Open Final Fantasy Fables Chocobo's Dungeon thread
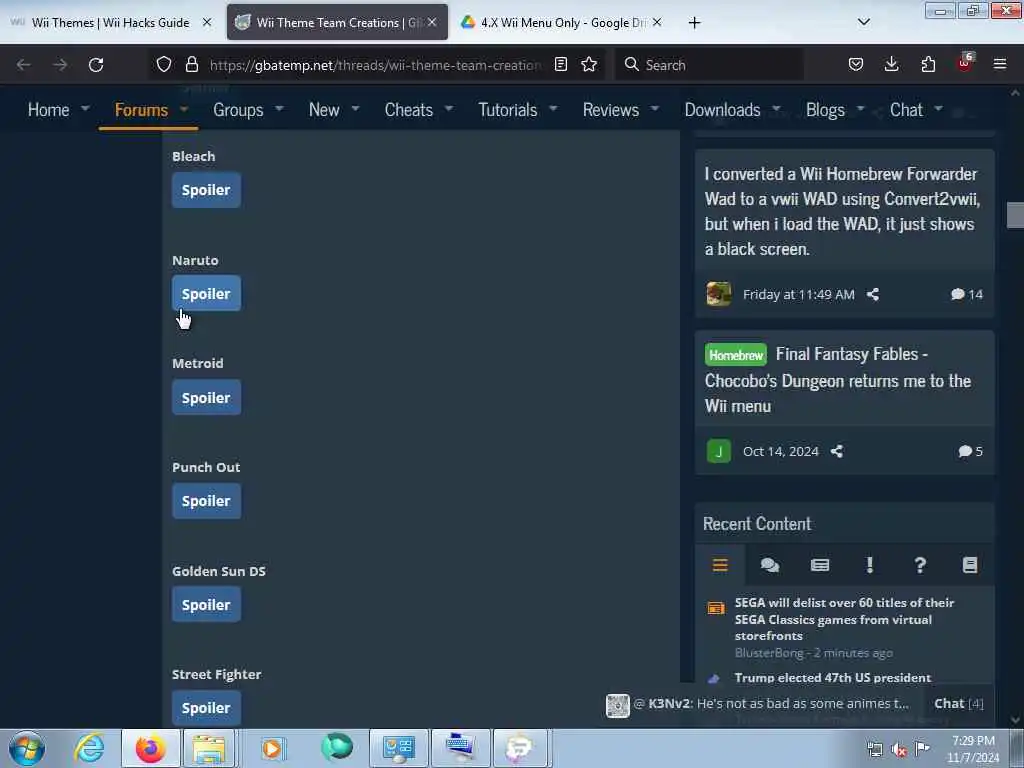1024x768 pixels. pyautogui.click(x=838, y=380)
